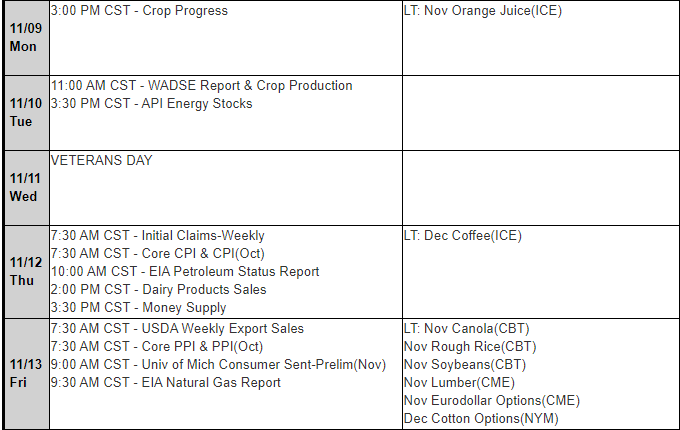
Task: Select the EIA Natural Gas Report entry
Action: (x=165, y=383)
